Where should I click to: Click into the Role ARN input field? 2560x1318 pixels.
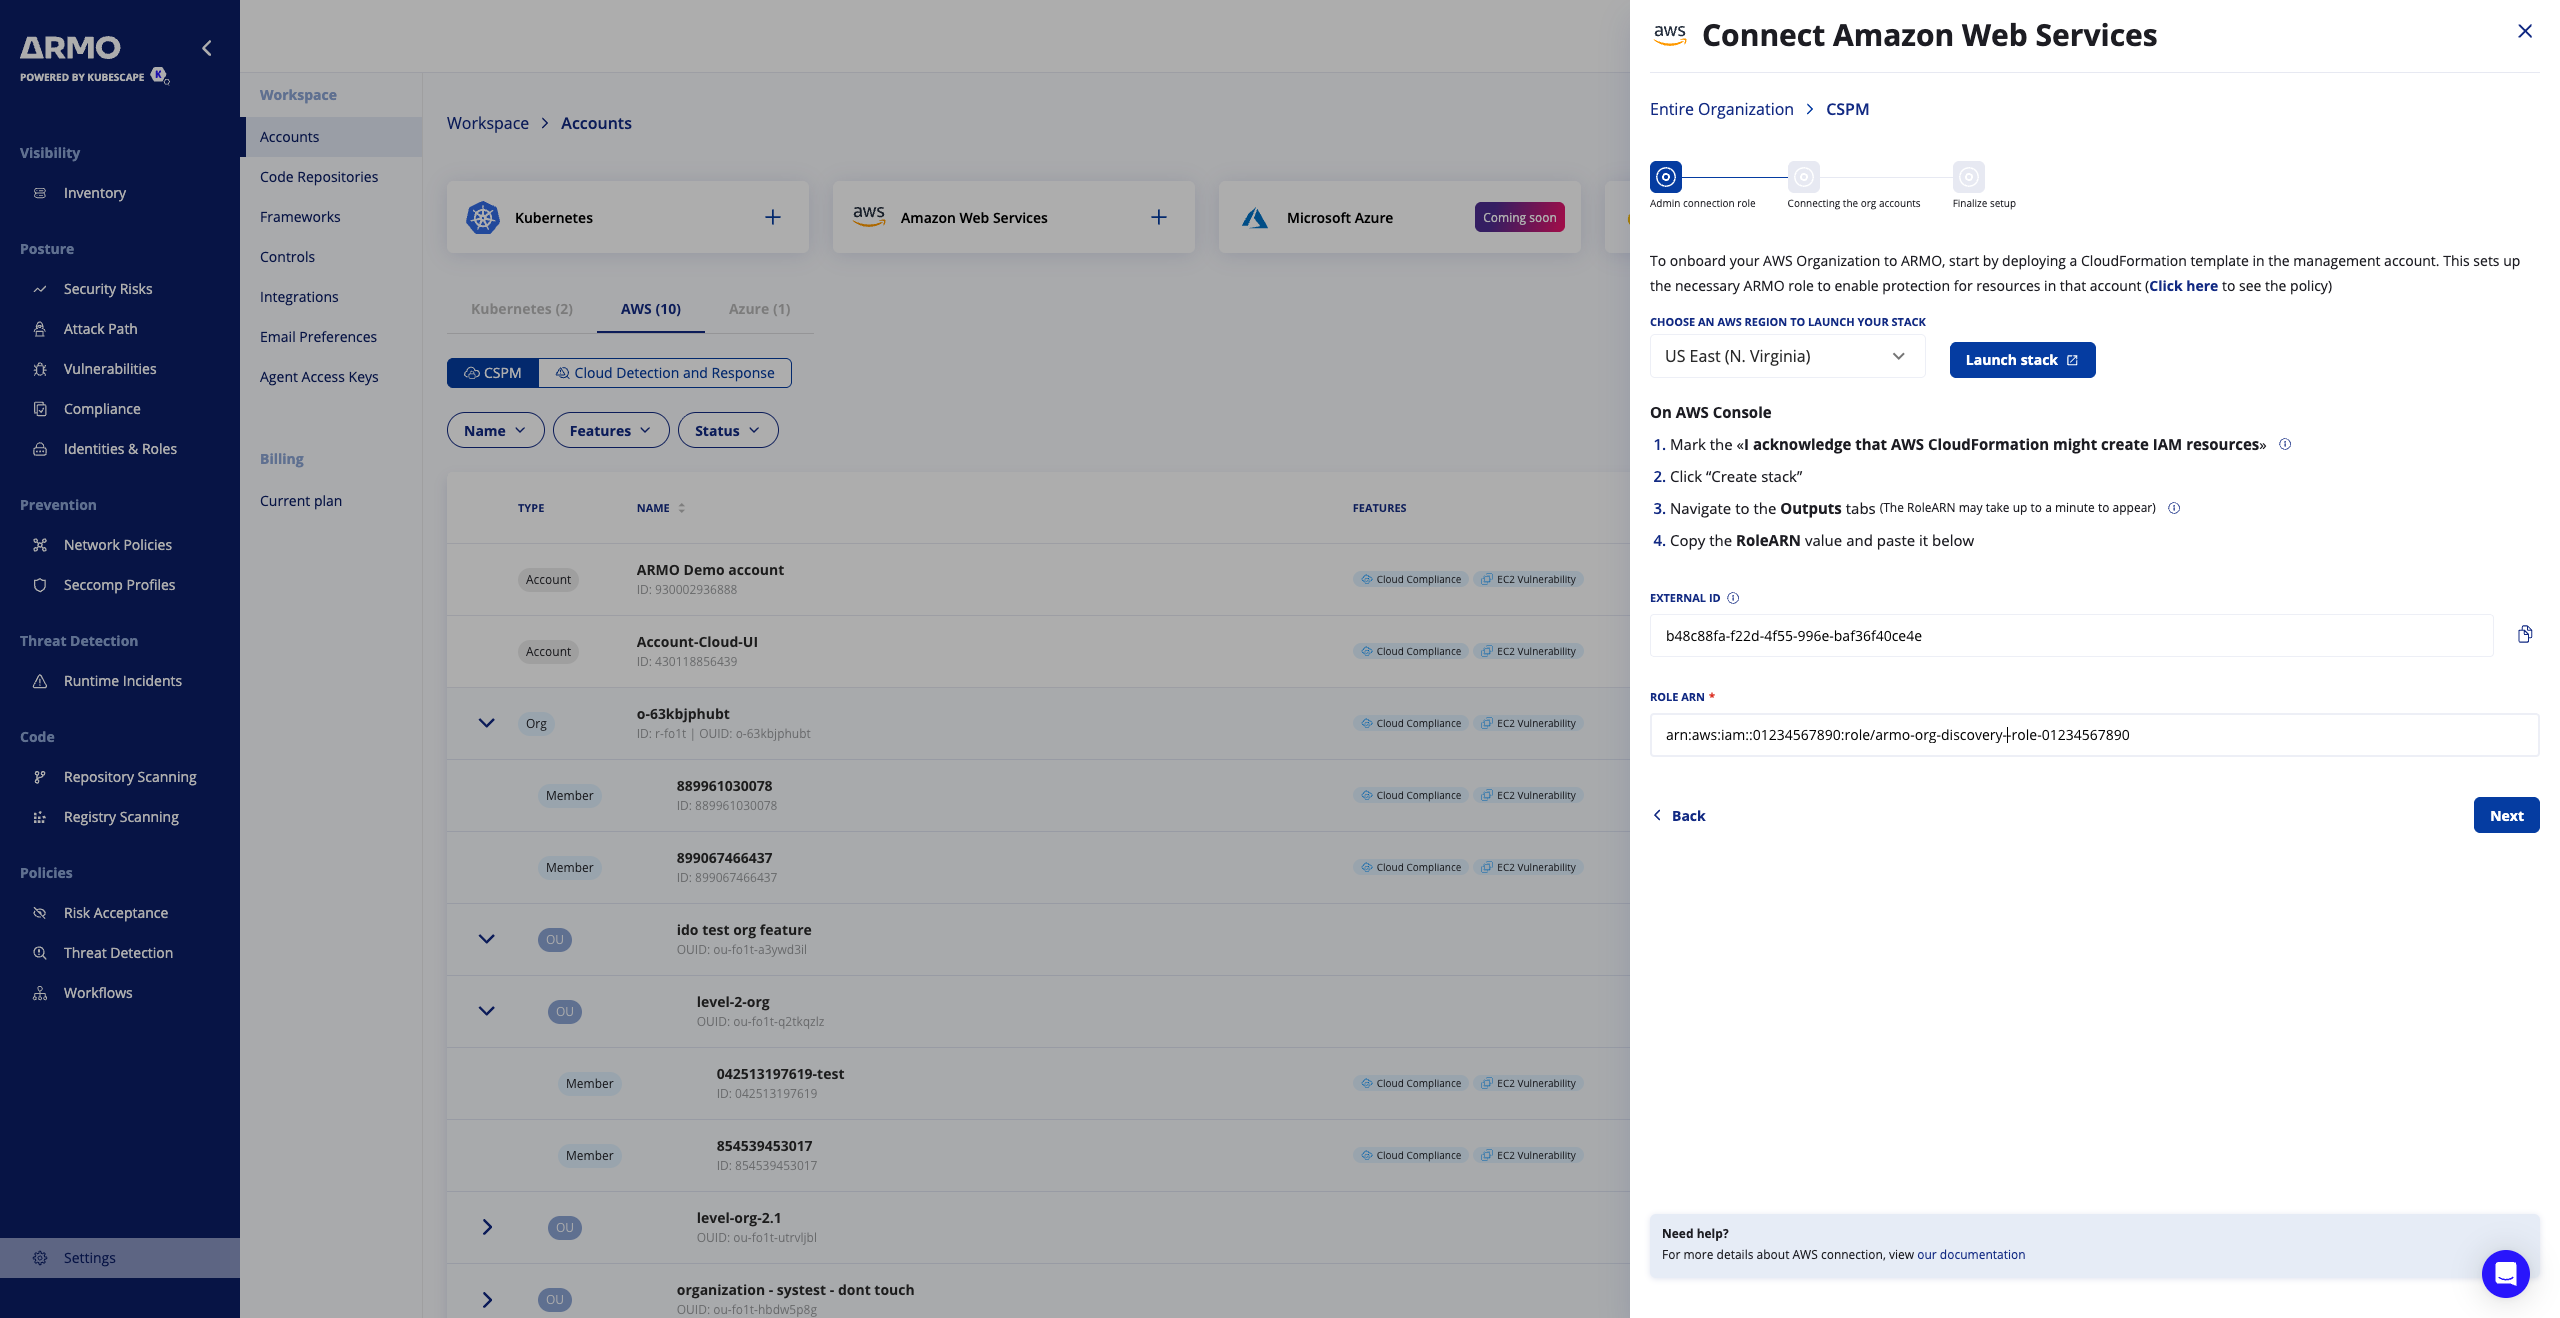(x=2094, y=735)
